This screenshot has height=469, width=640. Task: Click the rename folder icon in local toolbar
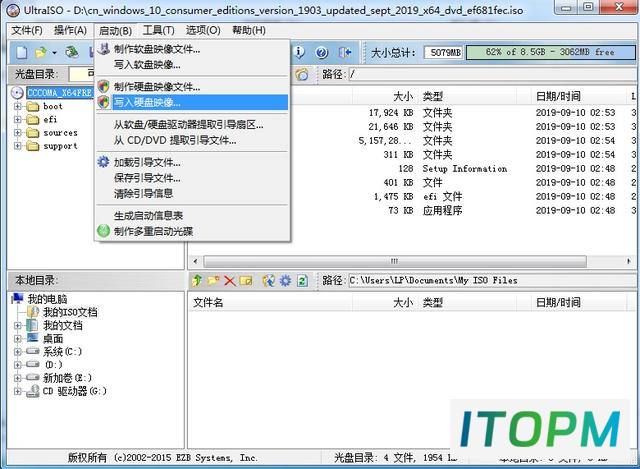[x=246, y=281]
